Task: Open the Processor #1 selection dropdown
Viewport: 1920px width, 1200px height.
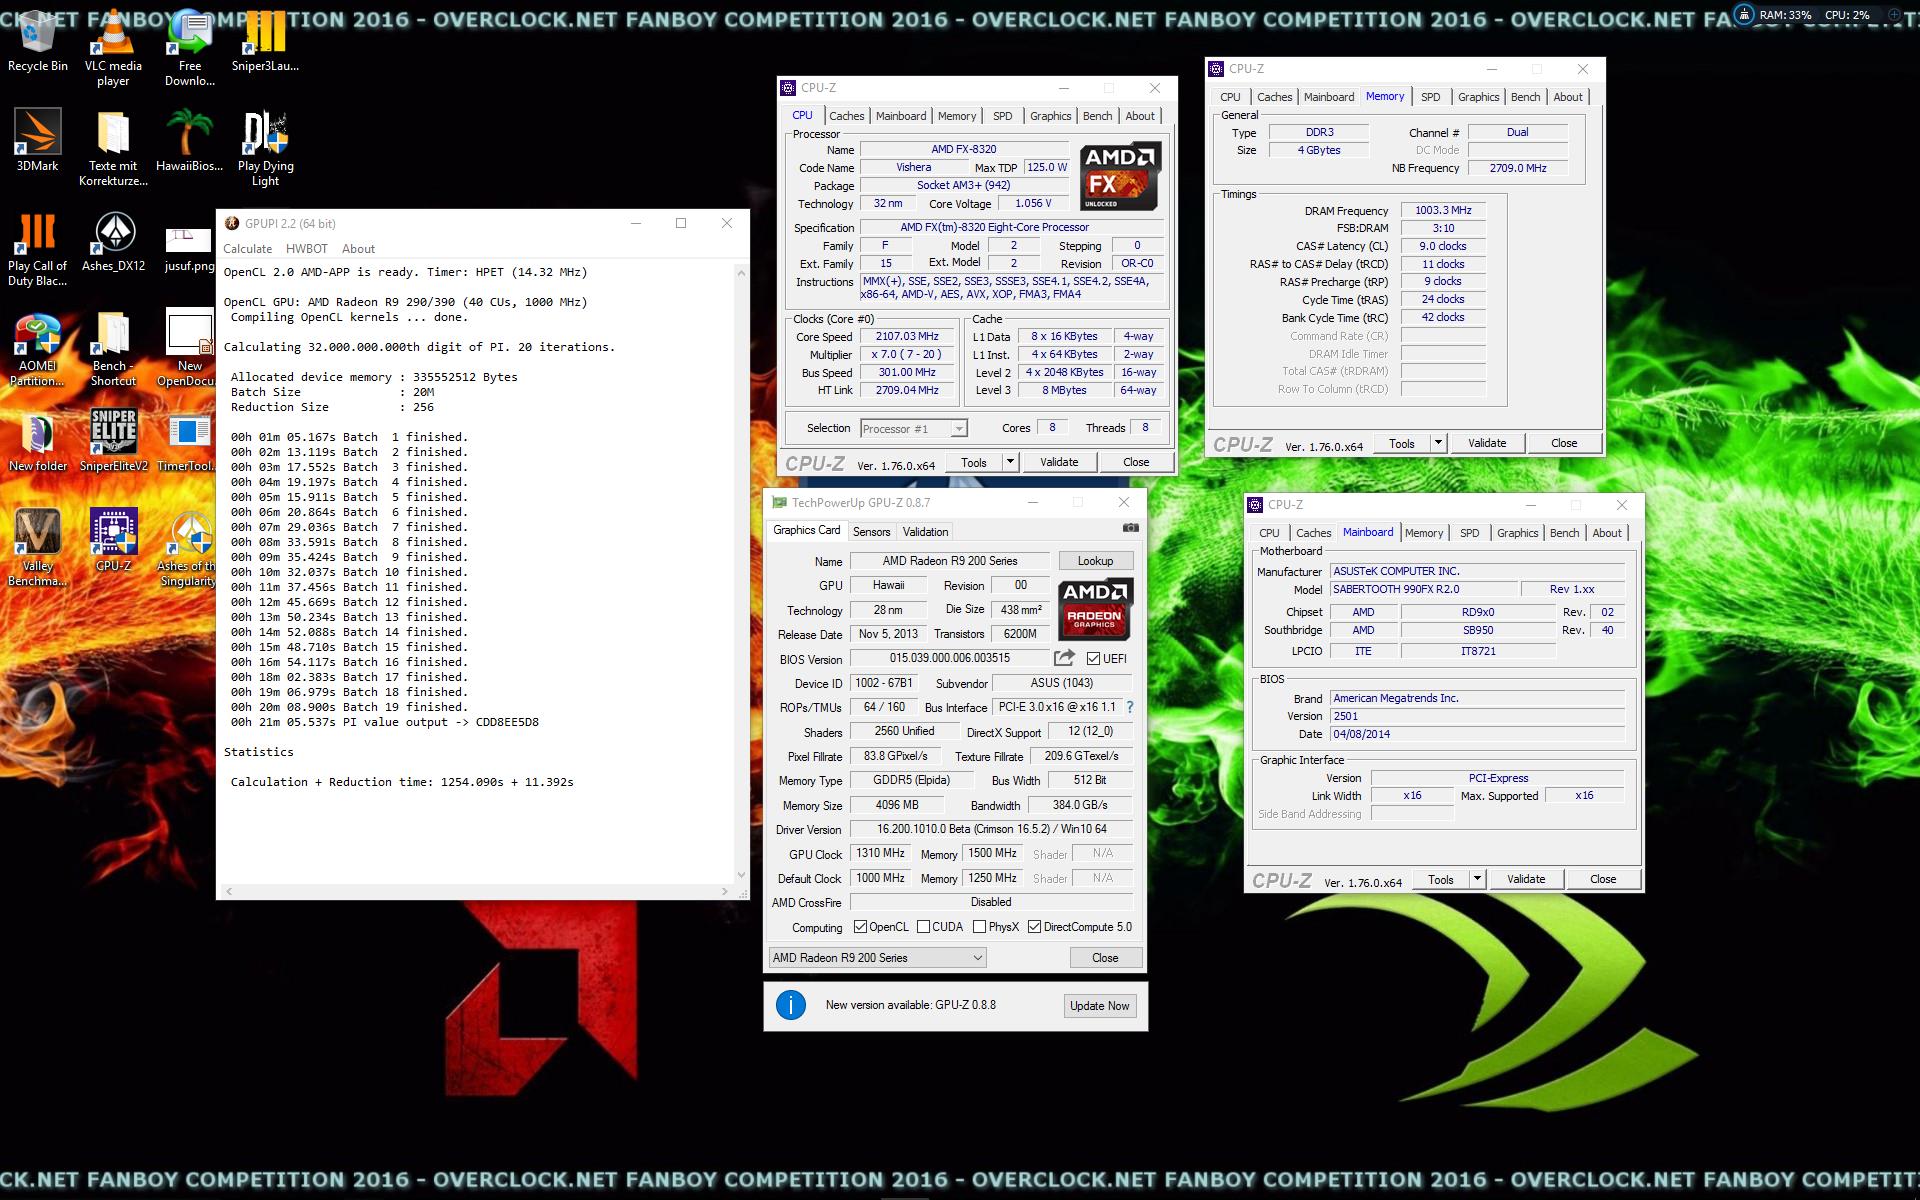Action: tap(913, 428)
